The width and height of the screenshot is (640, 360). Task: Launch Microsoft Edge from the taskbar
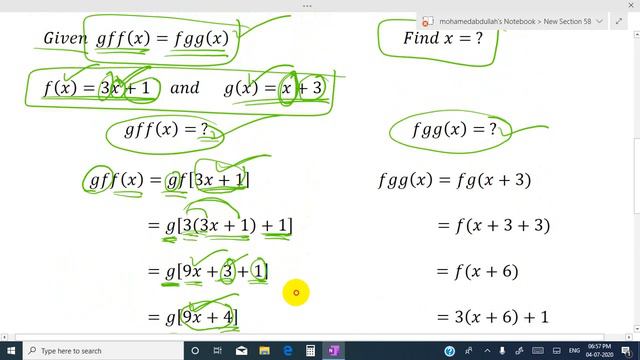point(288,351)
